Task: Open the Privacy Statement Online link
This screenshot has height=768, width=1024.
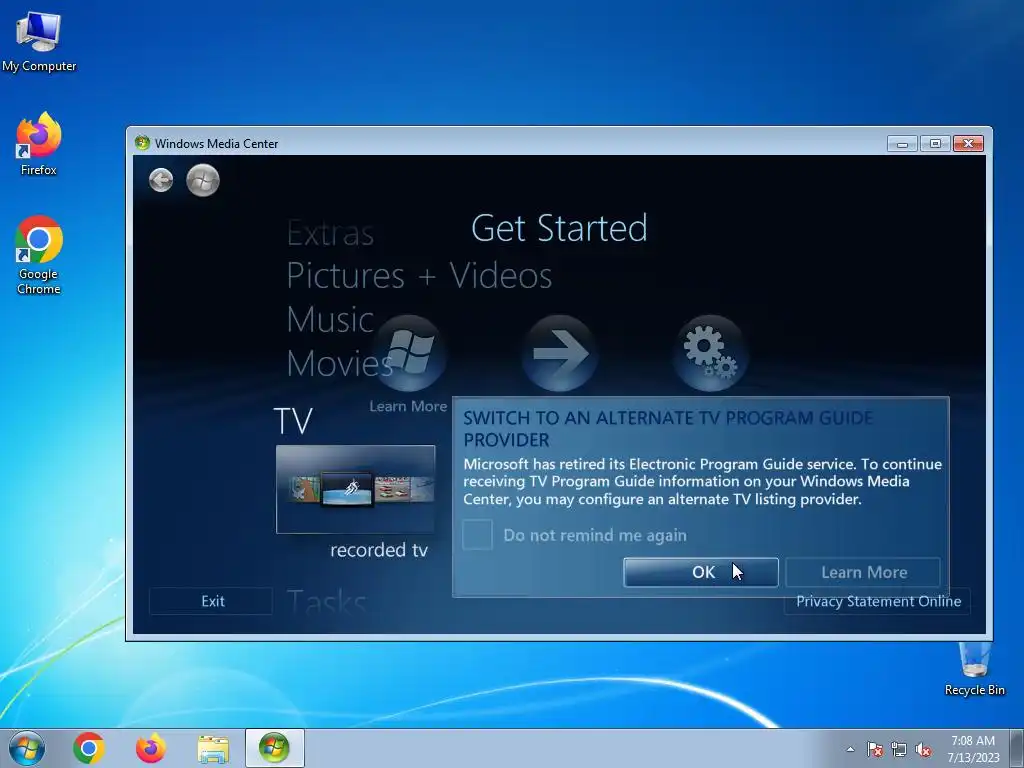Action: [x=878, y=601]
